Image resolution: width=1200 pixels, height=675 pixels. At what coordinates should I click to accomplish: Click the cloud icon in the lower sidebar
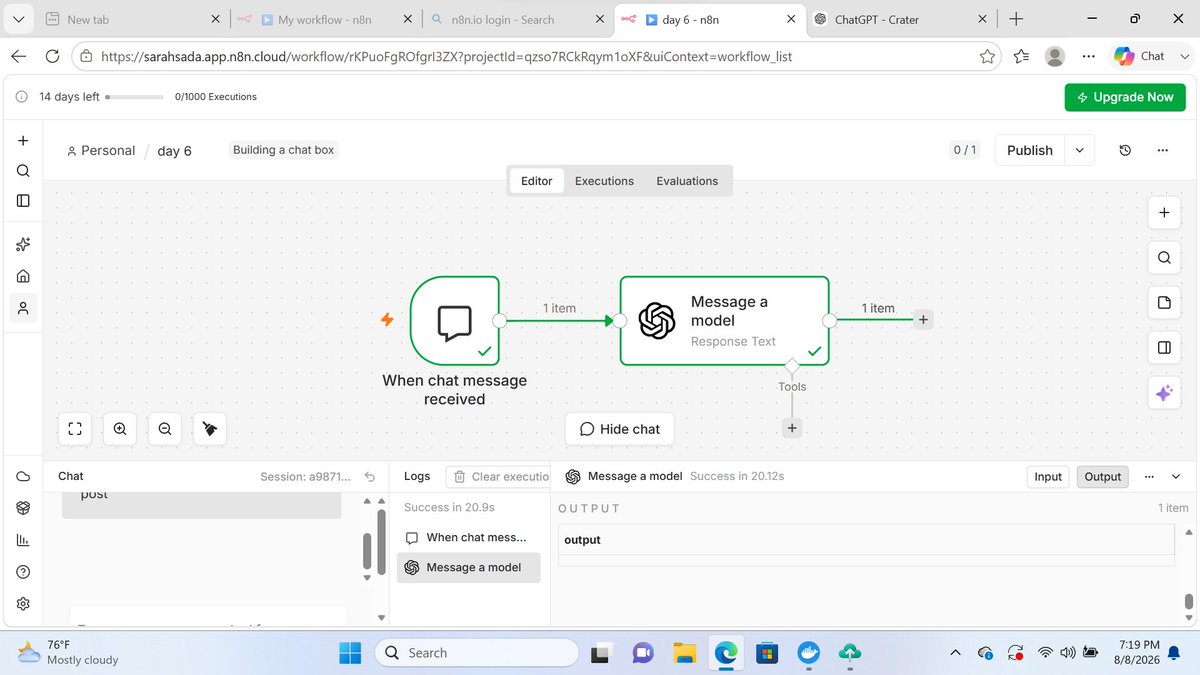pyautogui.click(x=23, y=476)
